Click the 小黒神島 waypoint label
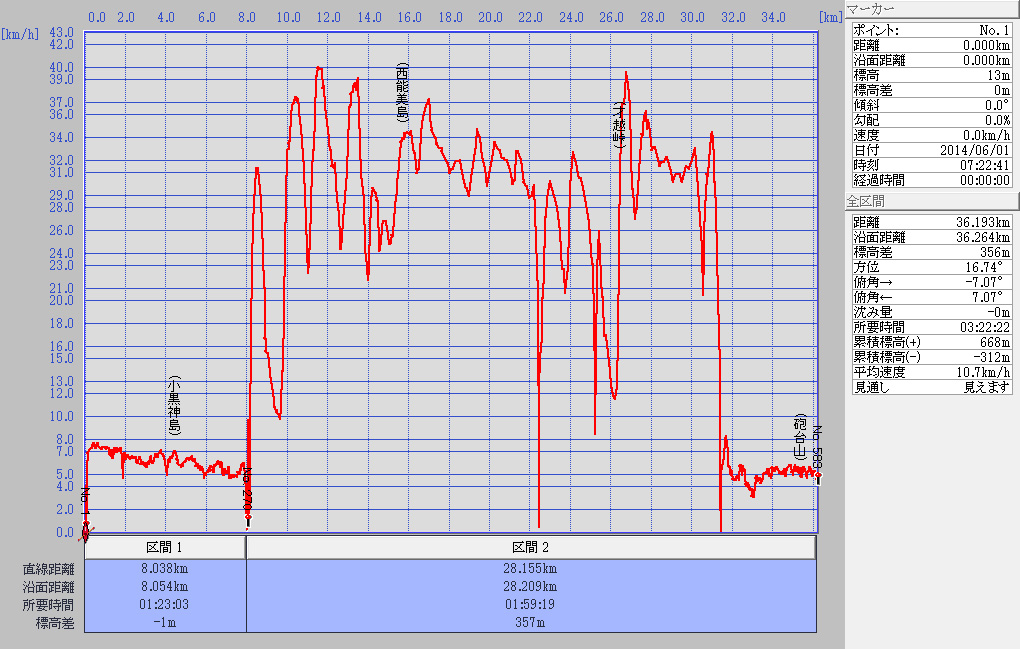1020x649 pixels. click(x=174, y=406)
